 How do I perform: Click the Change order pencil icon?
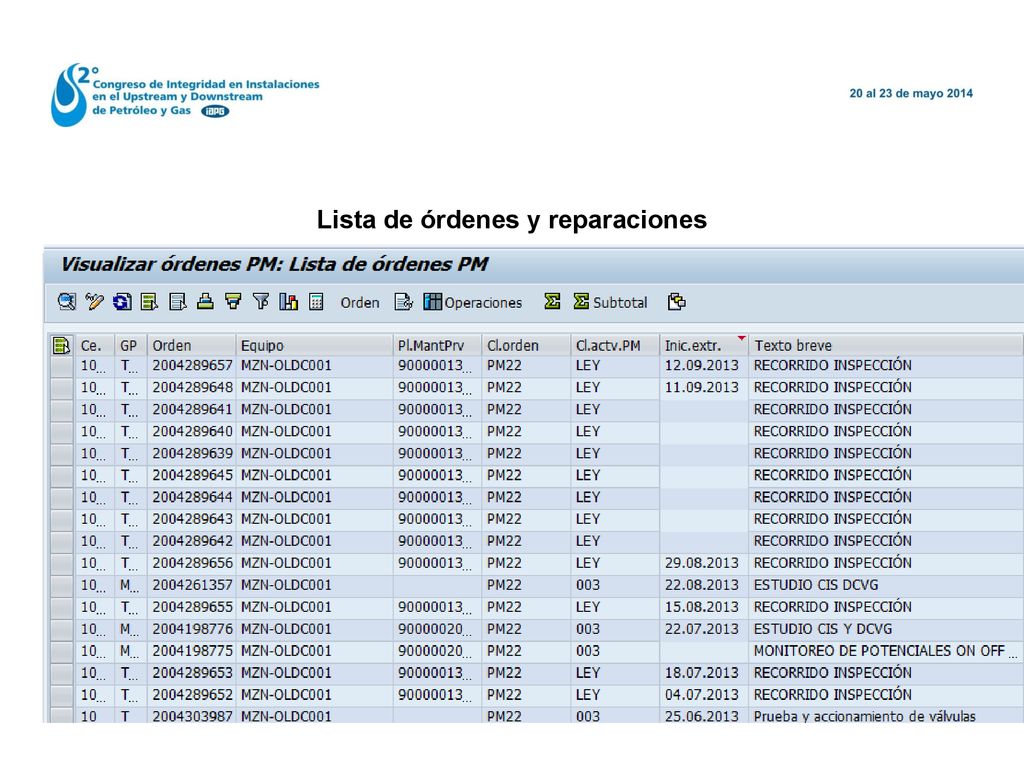94,302
